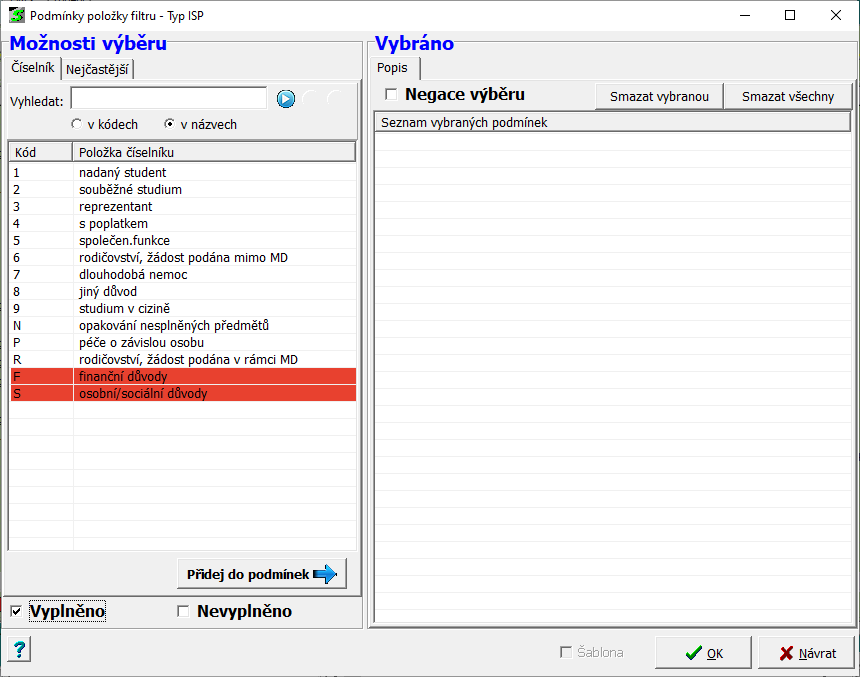Click the application icon in title bar
Image resolution: width=860 pixels, height=677 pixels.
(x=16, y=16)
